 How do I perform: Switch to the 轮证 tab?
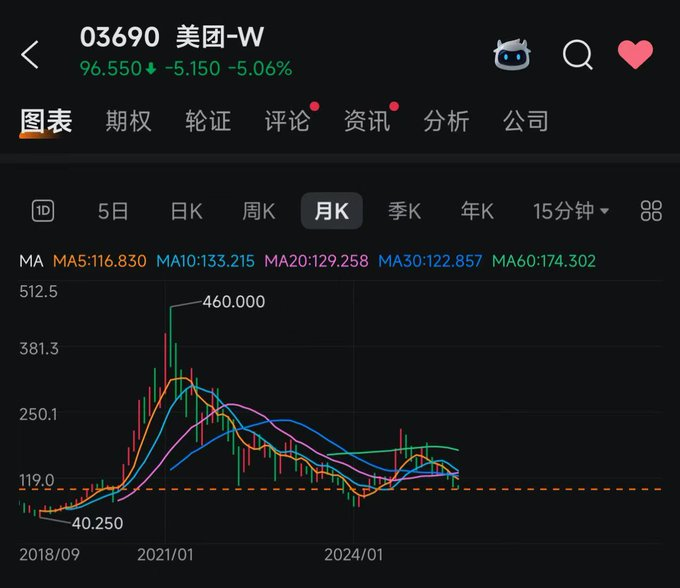tap(208, 122)
